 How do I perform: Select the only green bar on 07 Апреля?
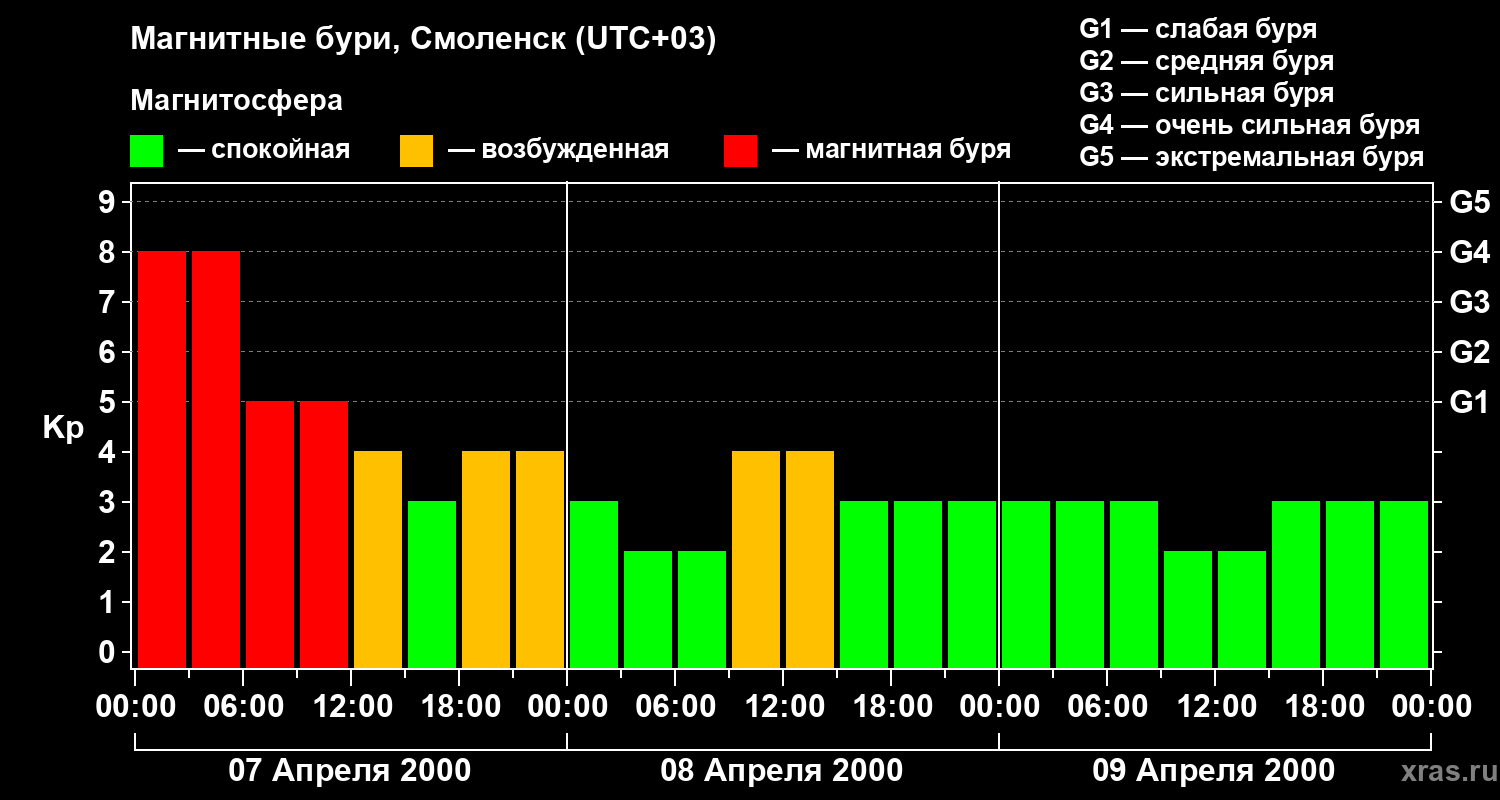point(432,584)
